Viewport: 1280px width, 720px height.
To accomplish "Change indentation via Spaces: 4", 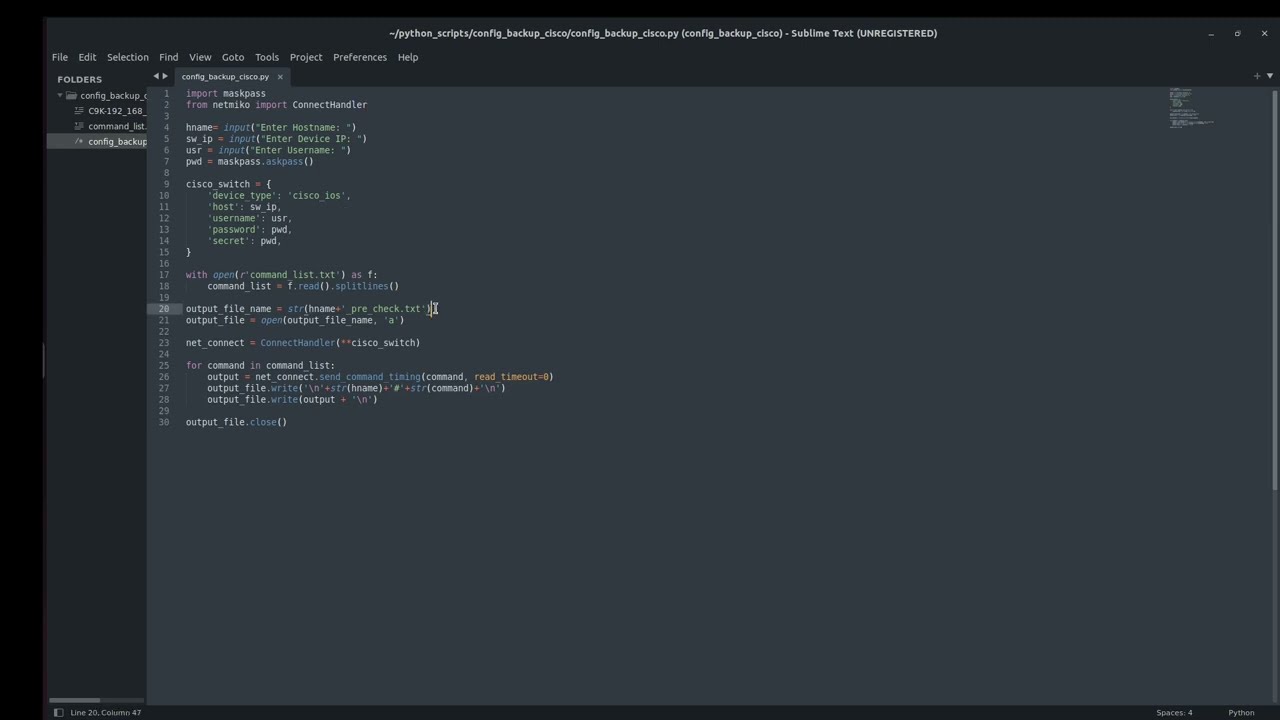I will (x=1174, y=713).
